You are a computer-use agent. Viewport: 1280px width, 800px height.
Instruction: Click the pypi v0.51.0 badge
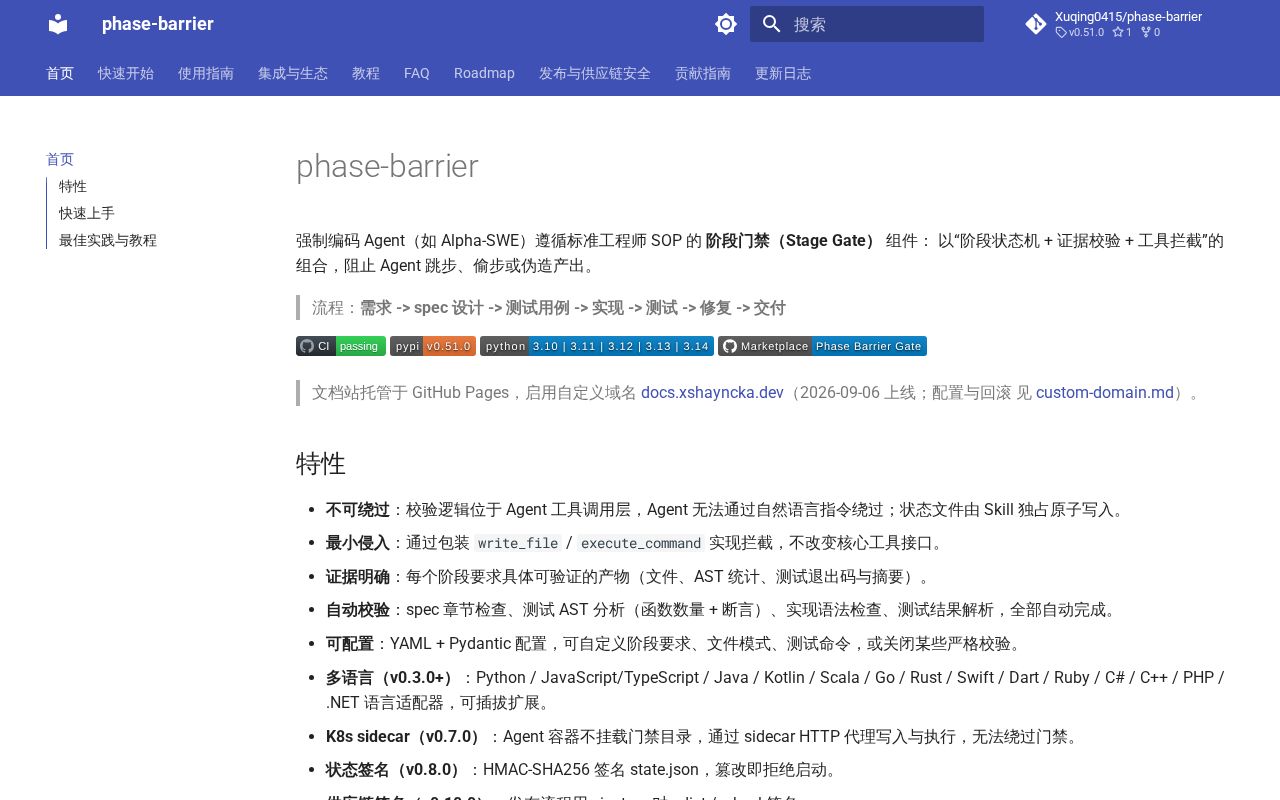pyautogui.click(x=433, y=346)
